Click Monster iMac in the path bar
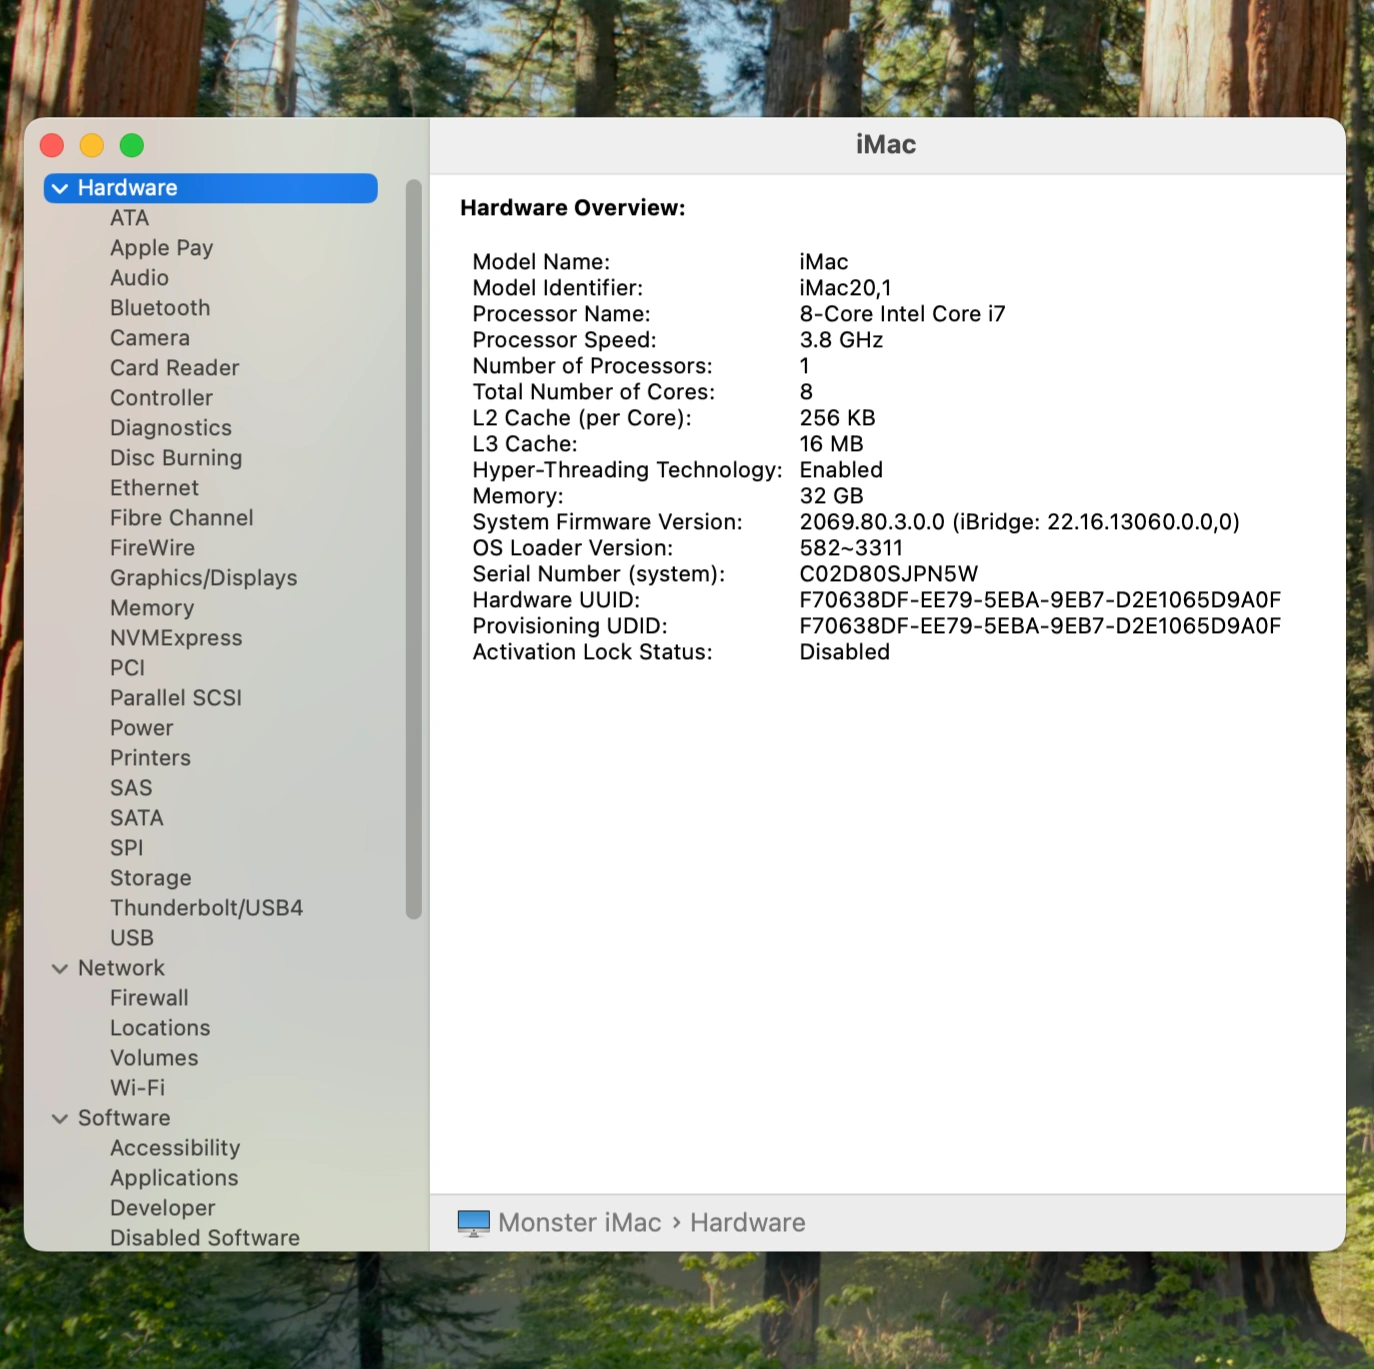Image resolution: width=1374 pixels, height=1369 pixels. coord(579,1223)
